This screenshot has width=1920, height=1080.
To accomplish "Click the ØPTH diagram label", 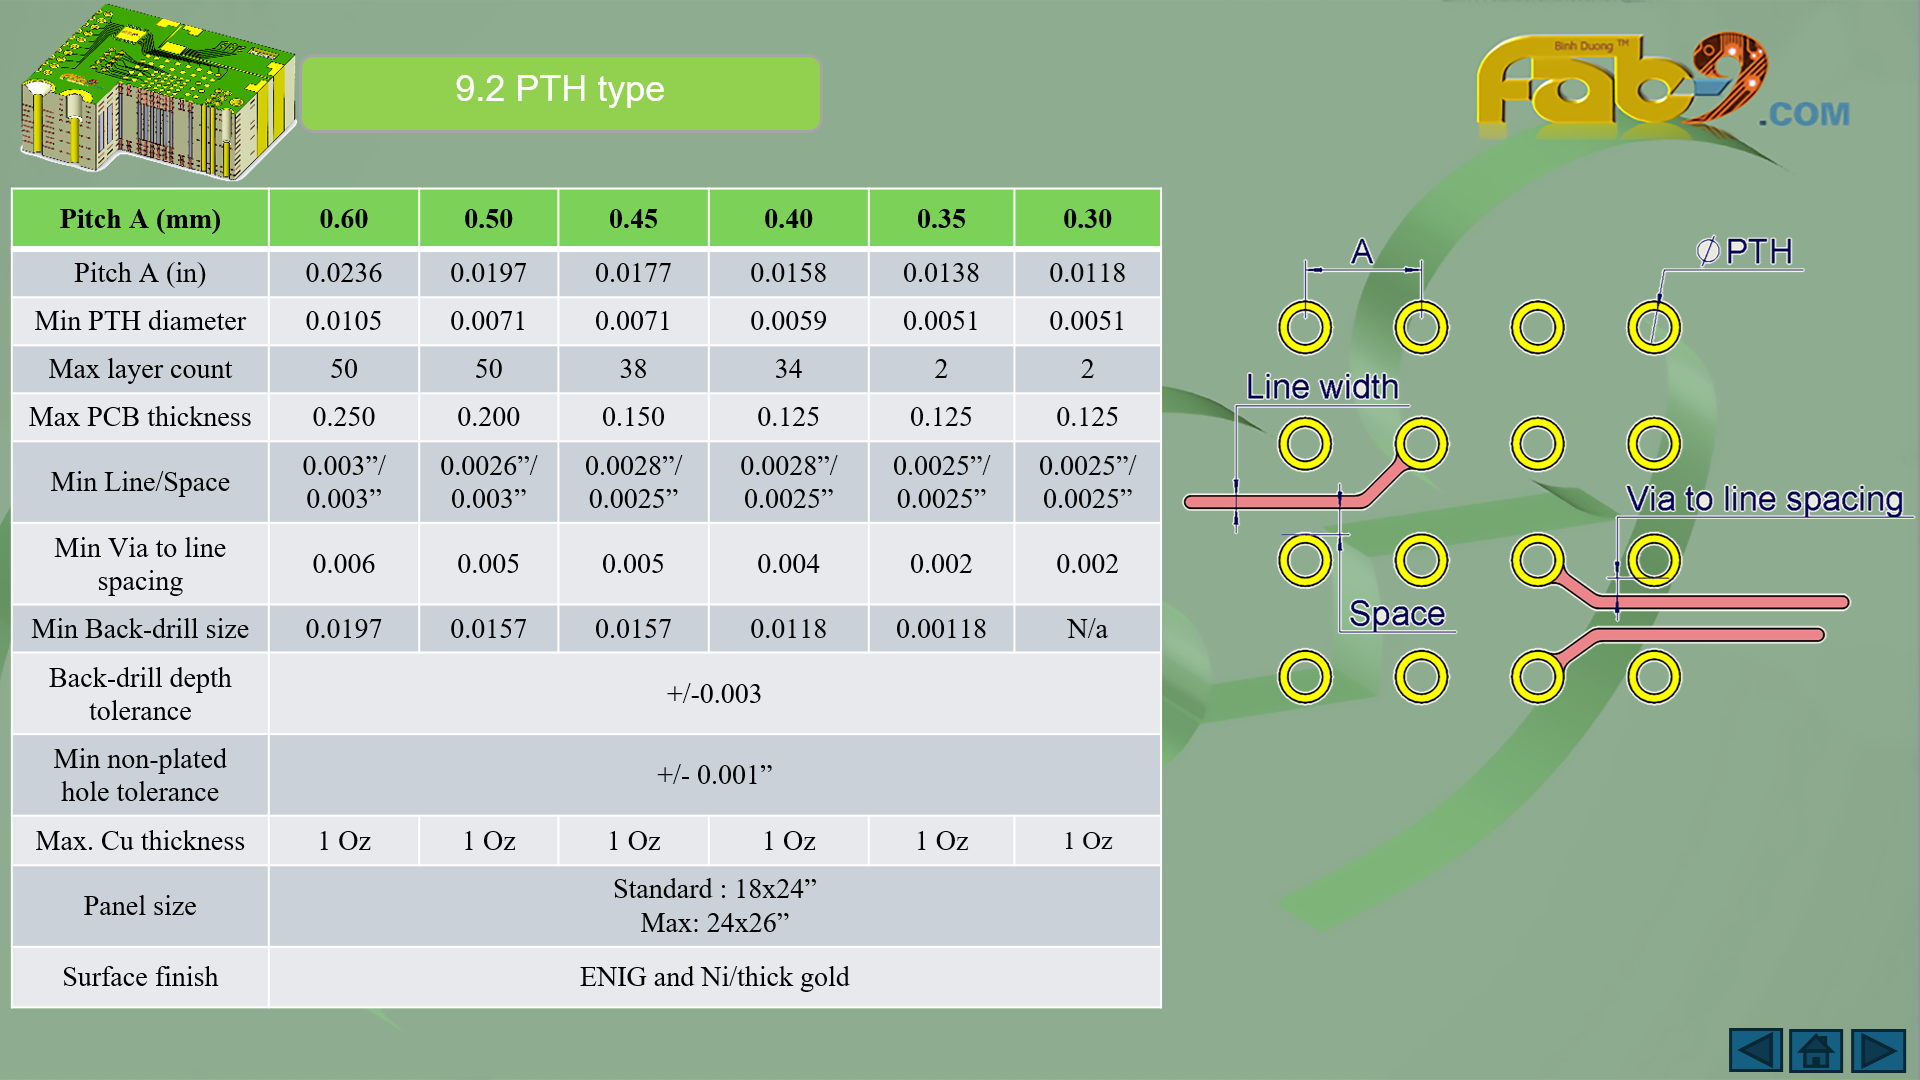I will 1745,251.
